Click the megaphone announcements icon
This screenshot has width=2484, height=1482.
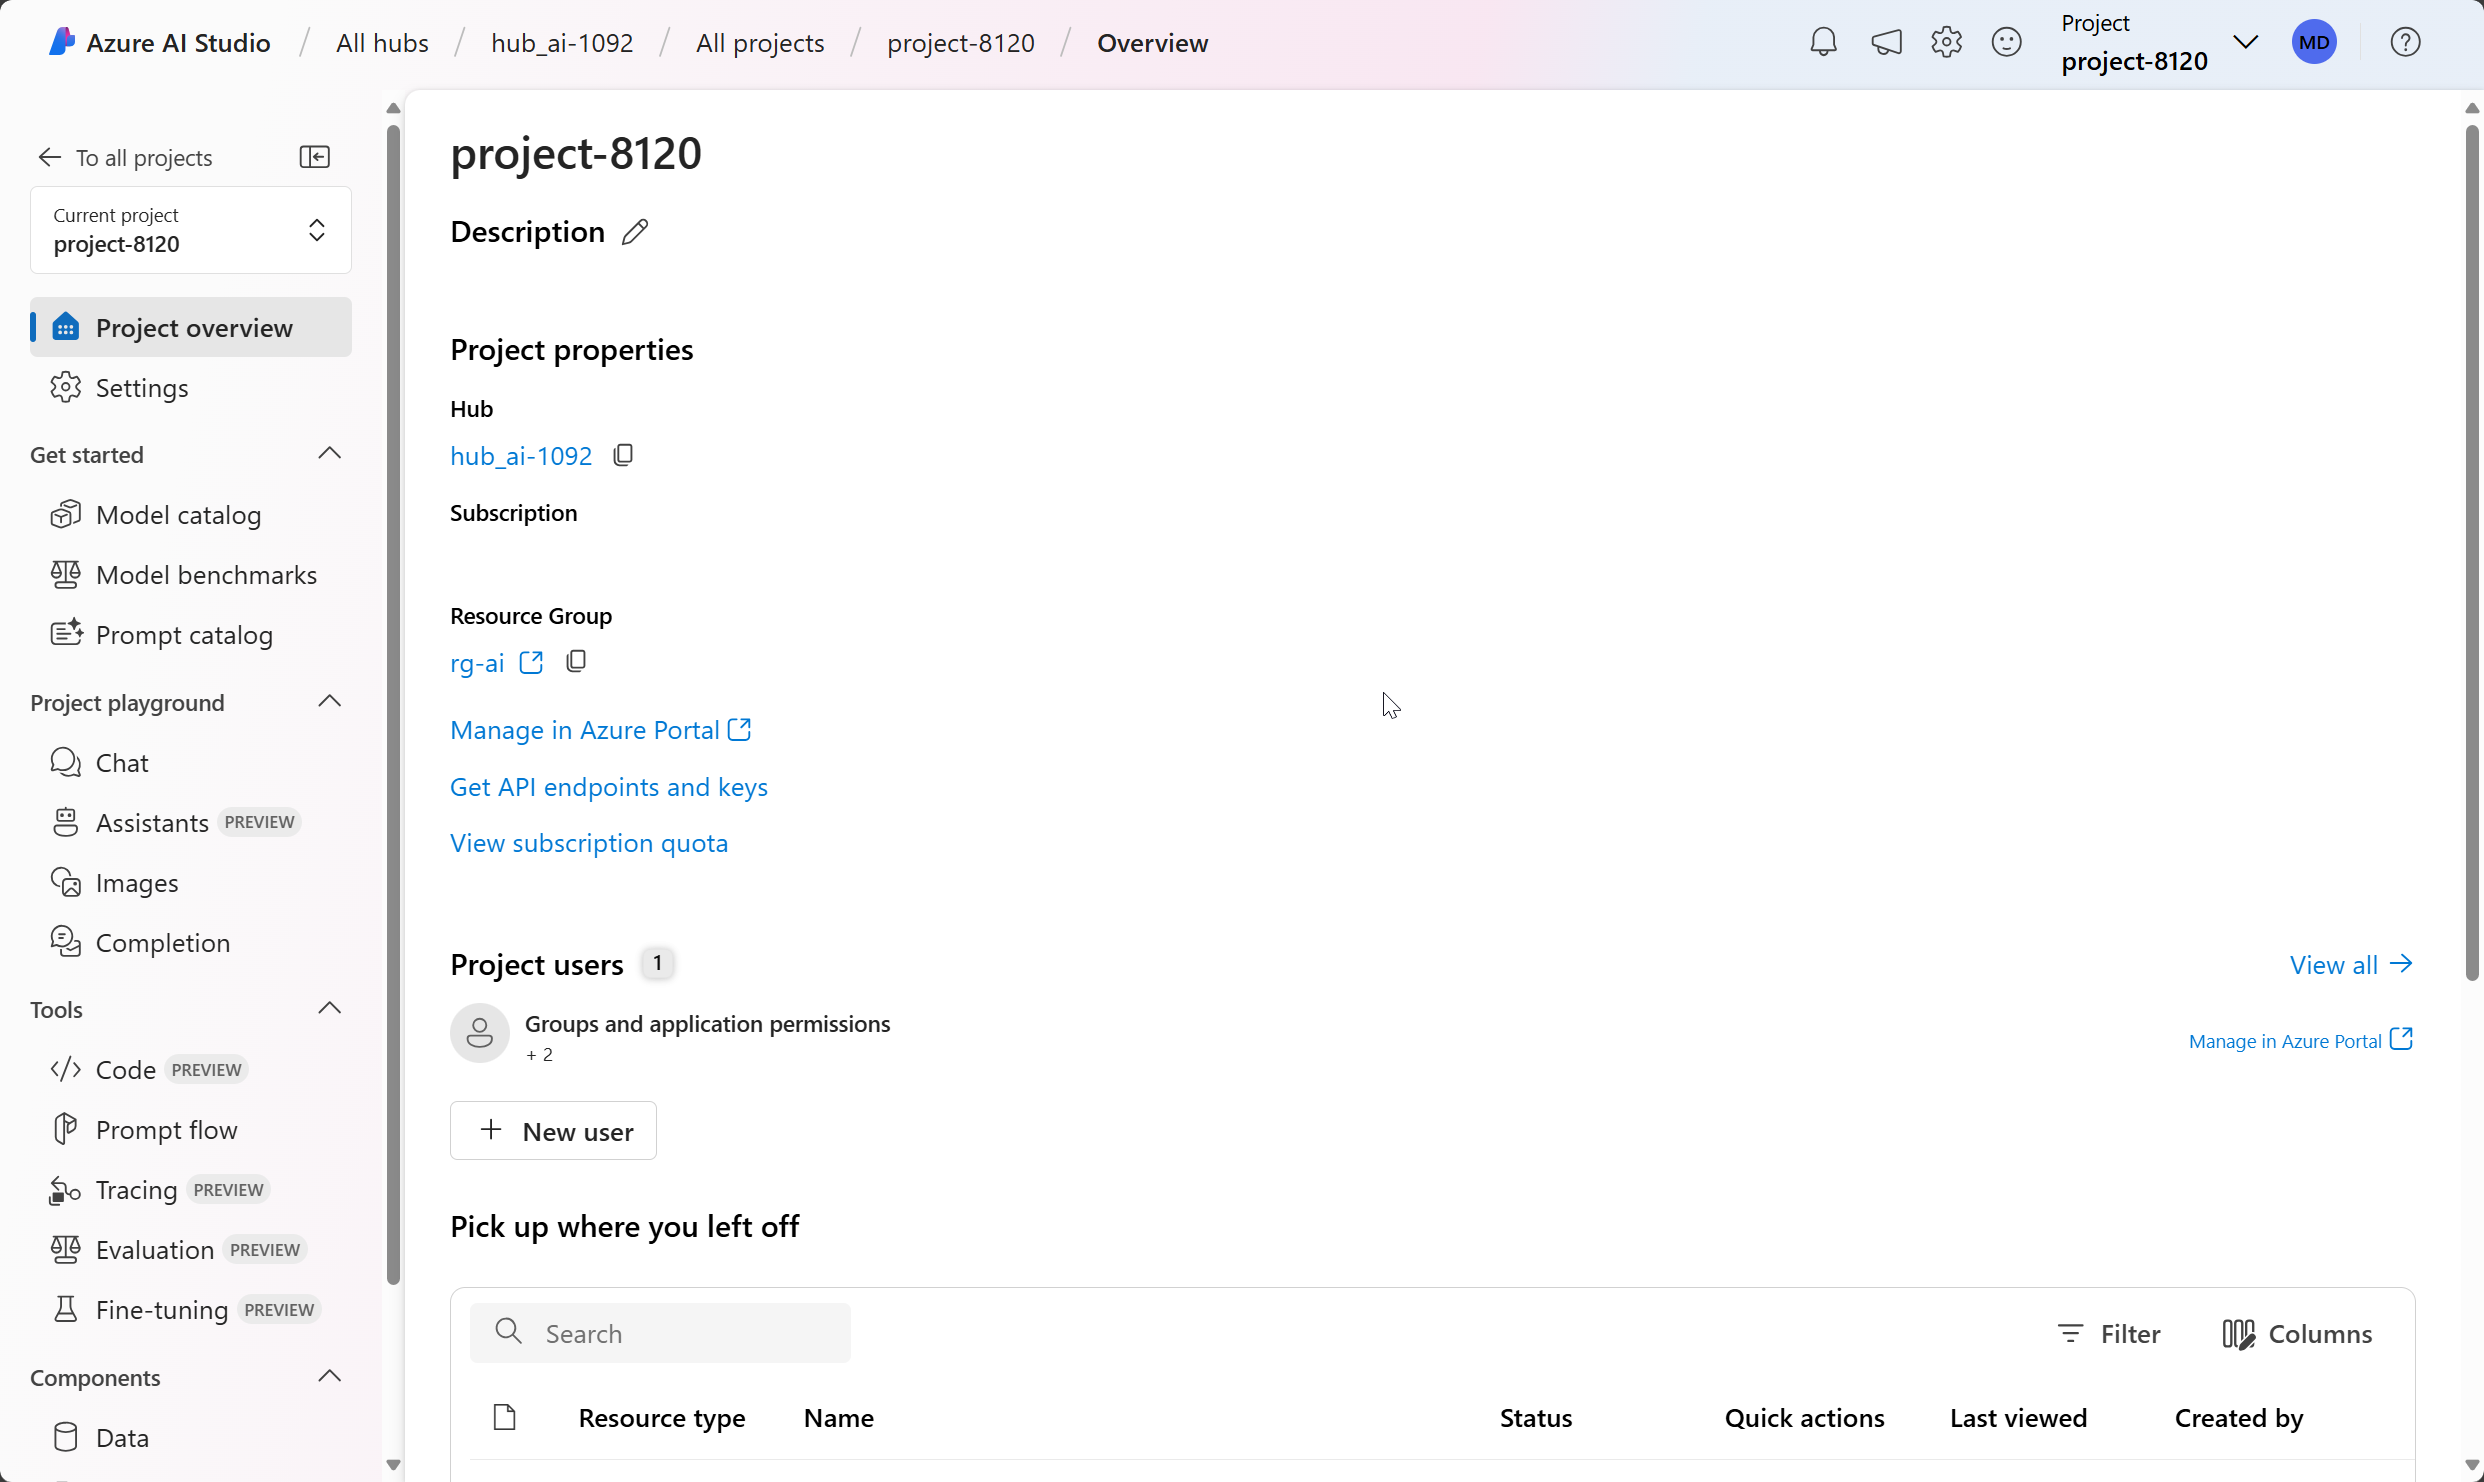point(1886,42)
